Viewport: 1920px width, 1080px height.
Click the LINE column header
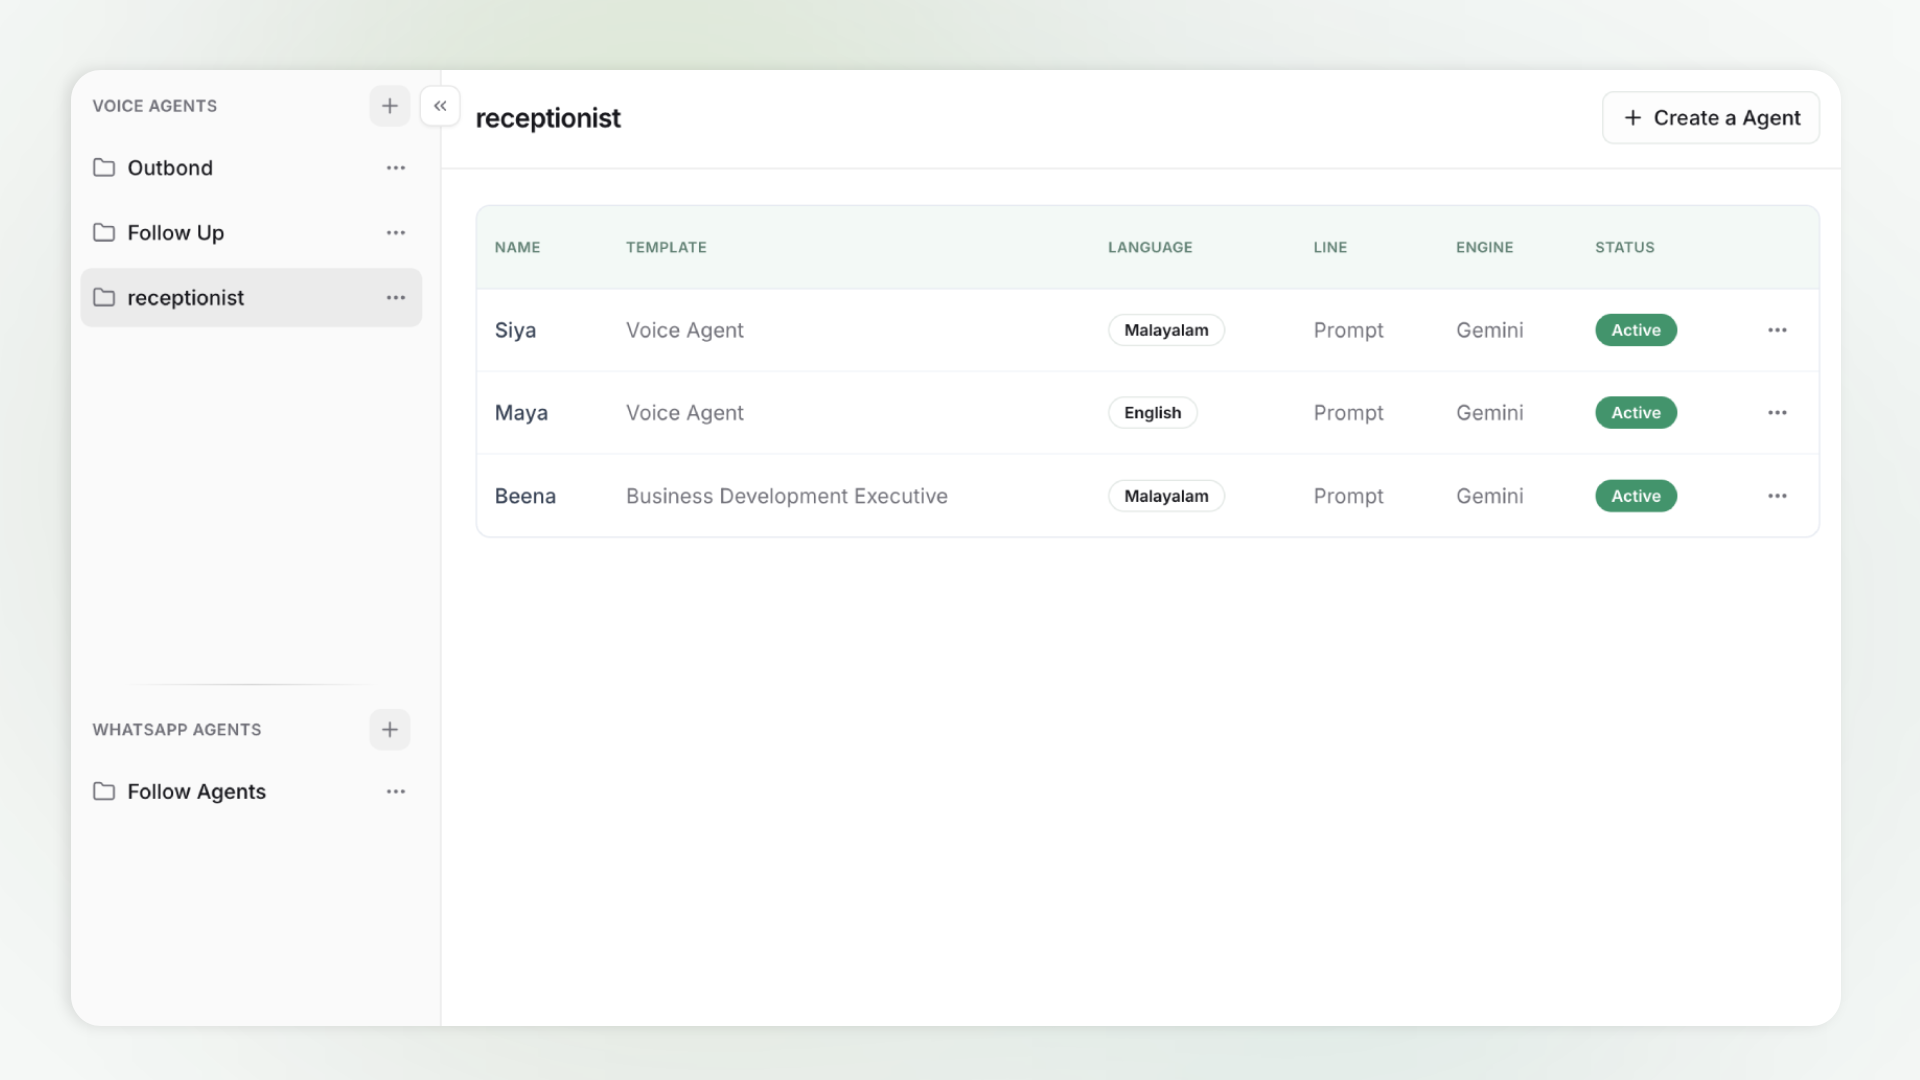(1330, 247)
